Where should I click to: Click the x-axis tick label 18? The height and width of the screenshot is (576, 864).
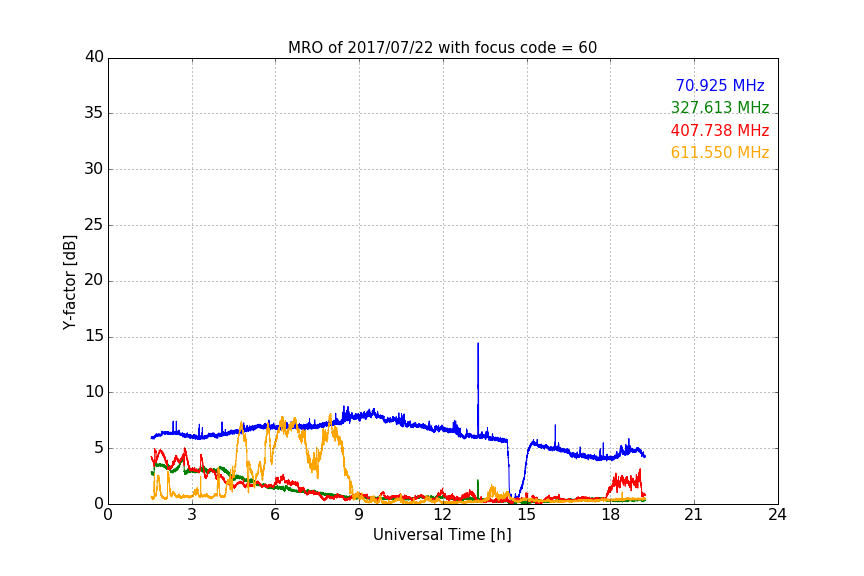(611, 515)
